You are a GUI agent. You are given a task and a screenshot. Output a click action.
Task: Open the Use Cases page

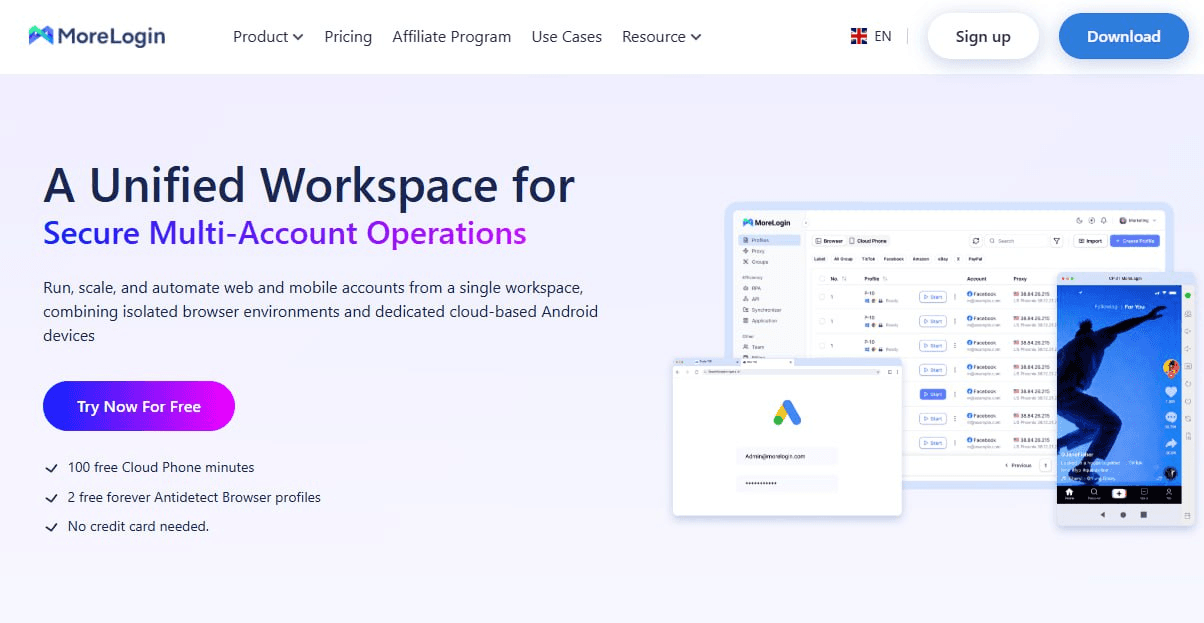point(566,36)
